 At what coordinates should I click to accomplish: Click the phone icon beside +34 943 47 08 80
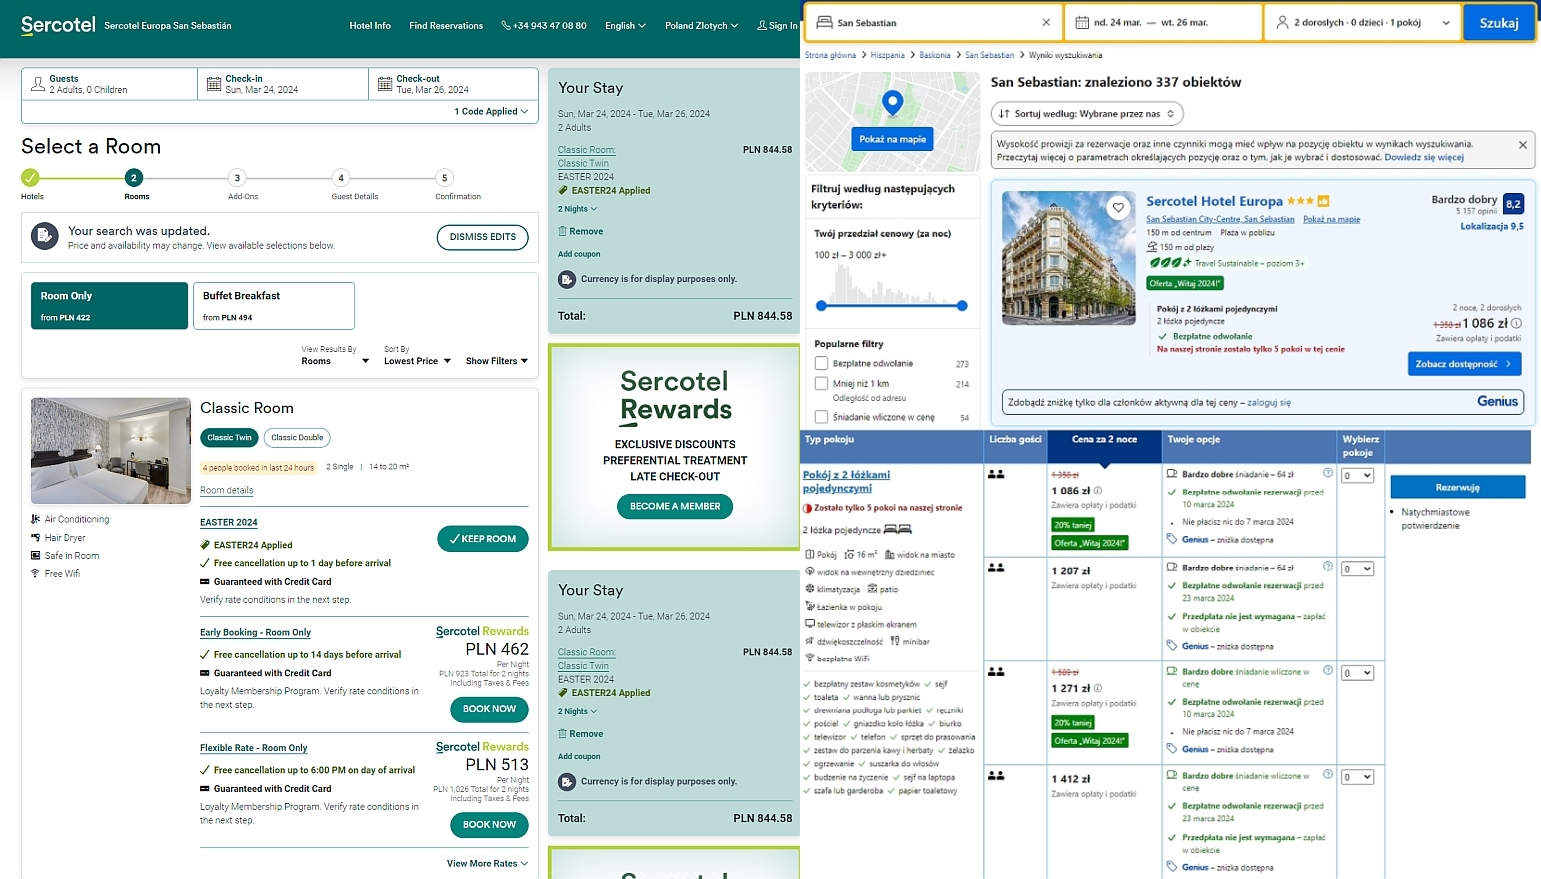pos(506,25)
